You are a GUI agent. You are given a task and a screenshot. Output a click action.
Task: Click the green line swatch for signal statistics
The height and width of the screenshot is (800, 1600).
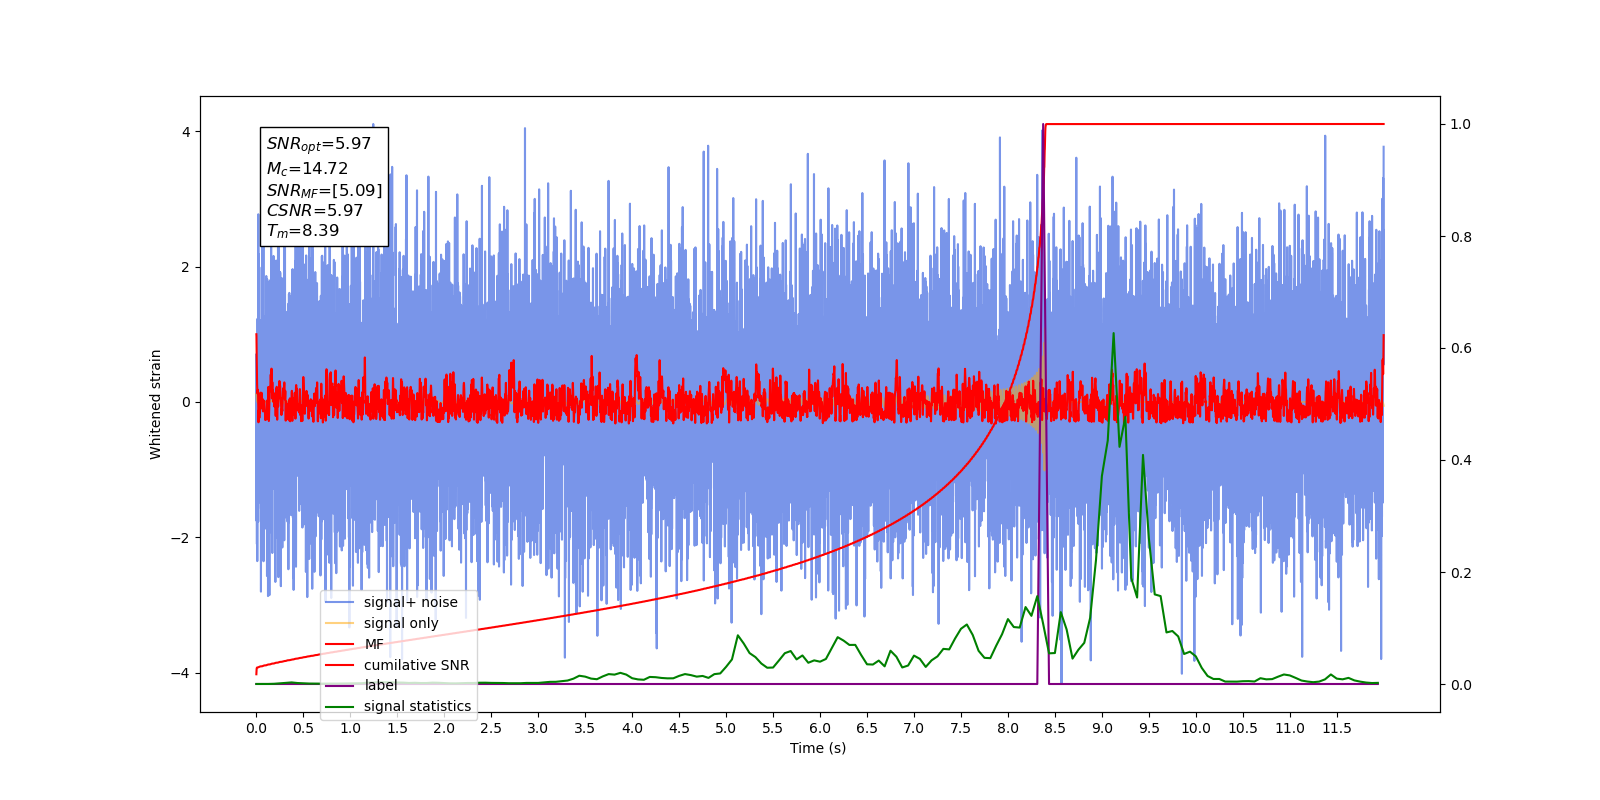[340, 706]
